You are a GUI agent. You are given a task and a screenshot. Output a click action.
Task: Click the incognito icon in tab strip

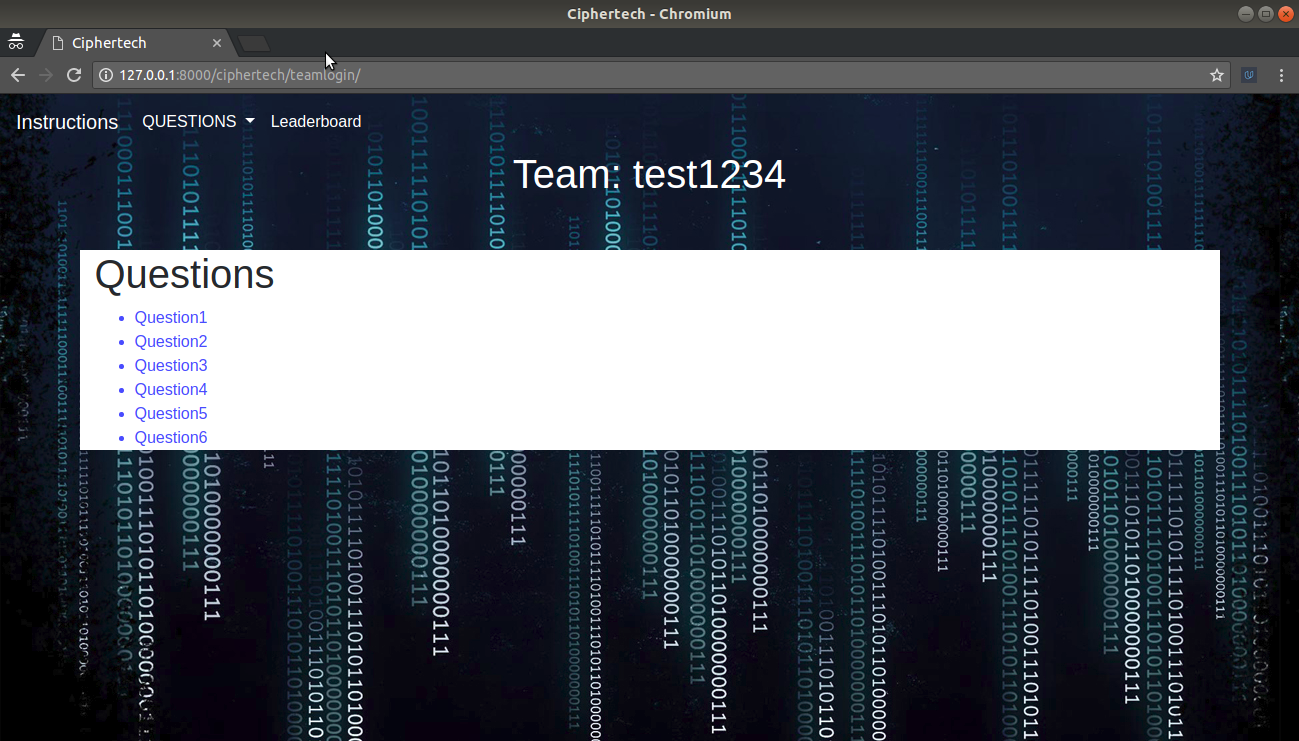tap(16, 42)
